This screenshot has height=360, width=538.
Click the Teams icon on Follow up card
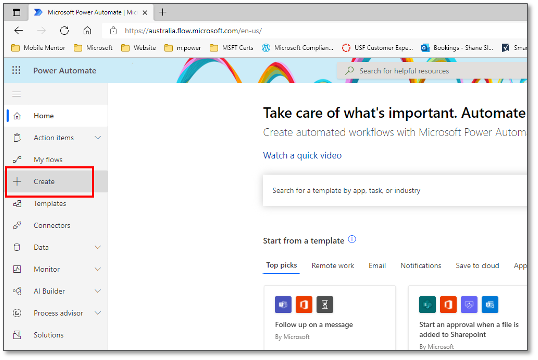(x=283, y=304)
